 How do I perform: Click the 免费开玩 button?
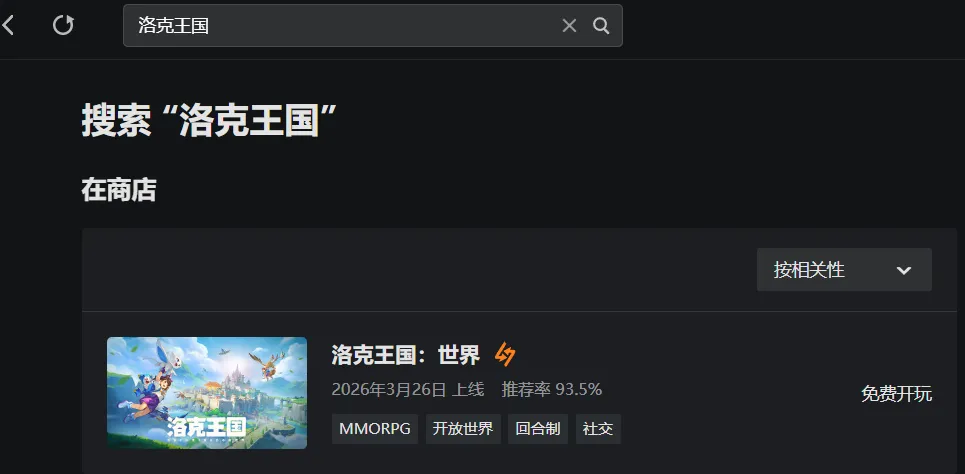point(896,394)
